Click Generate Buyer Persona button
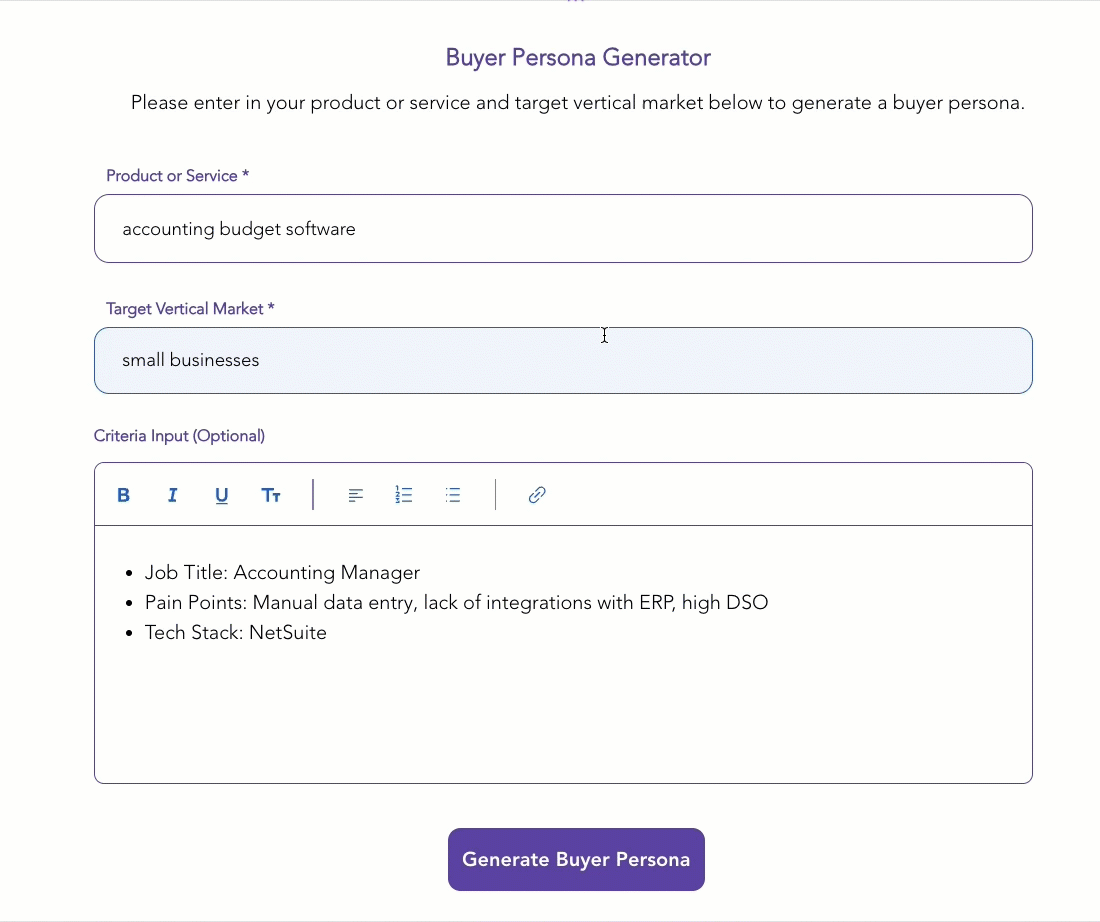1100x922 pixels. pyautogui.click(x=576, y=860)
